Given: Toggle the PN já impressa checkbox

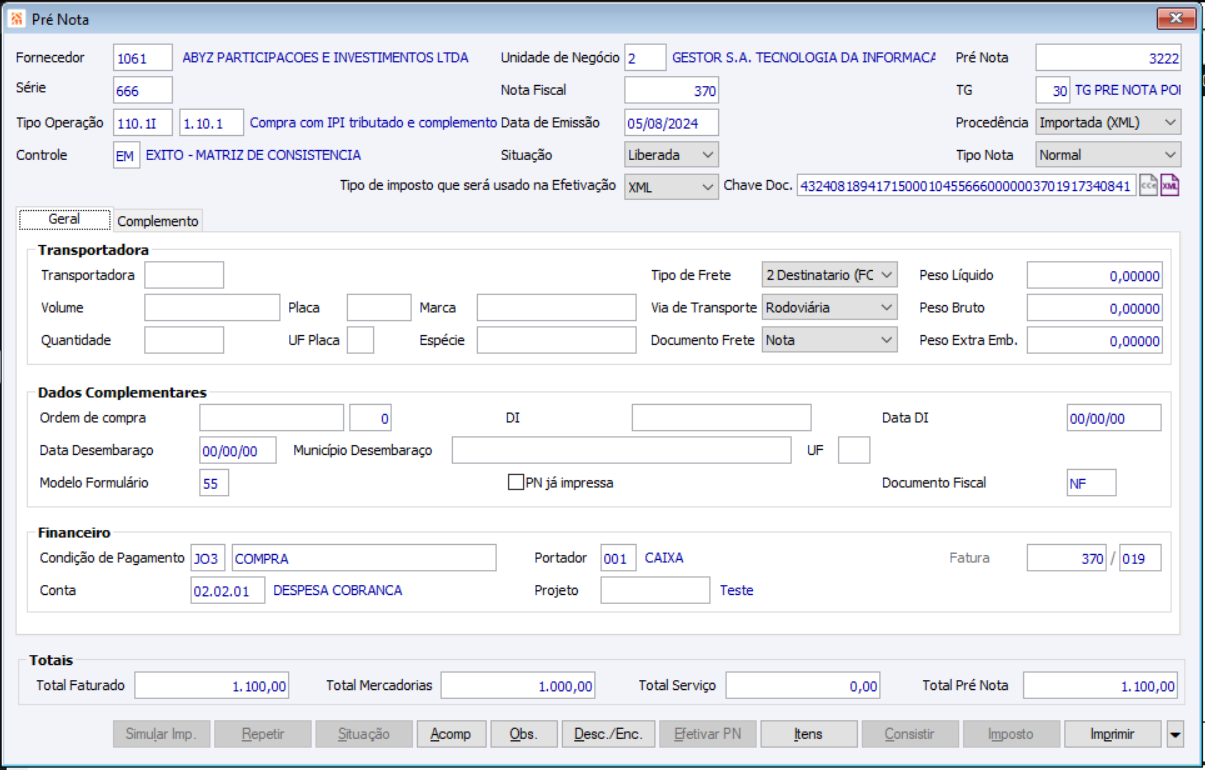Looking at the screenshot, I should pos(516,483).
